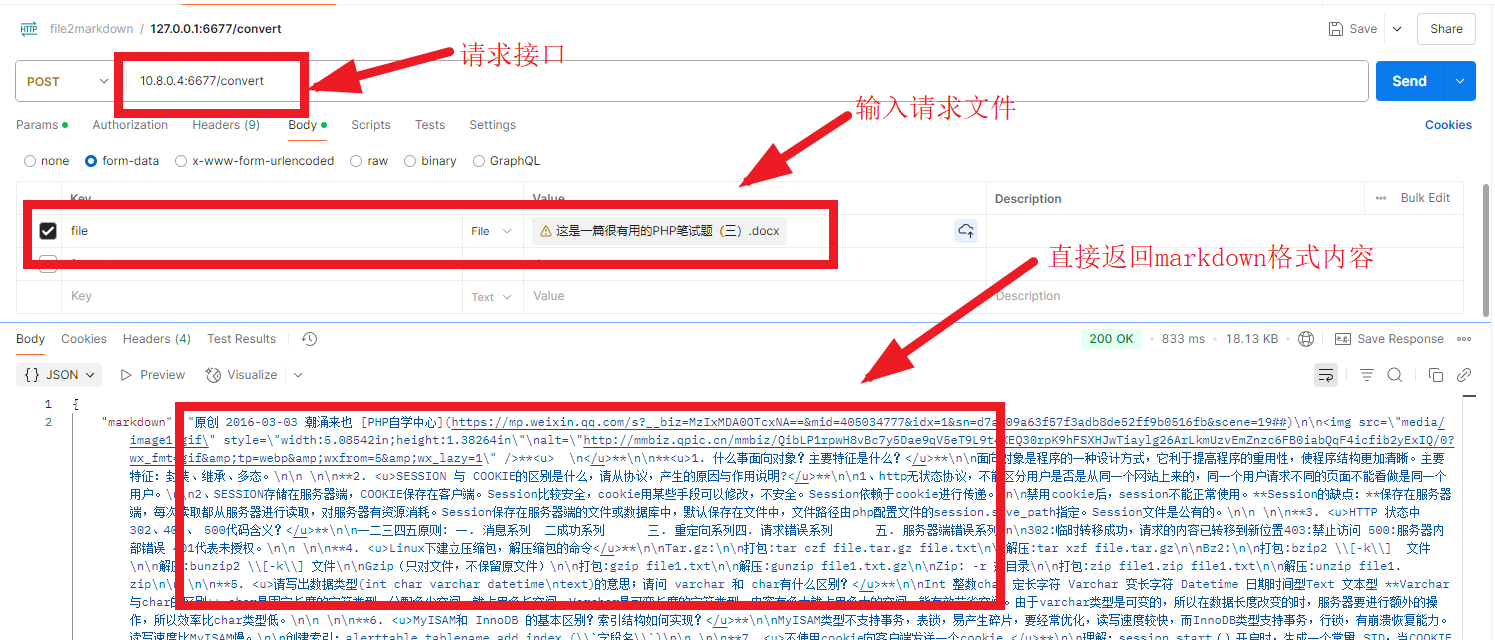Click the filter response icon
The image size is (1495, 640).
(1367, 375)
